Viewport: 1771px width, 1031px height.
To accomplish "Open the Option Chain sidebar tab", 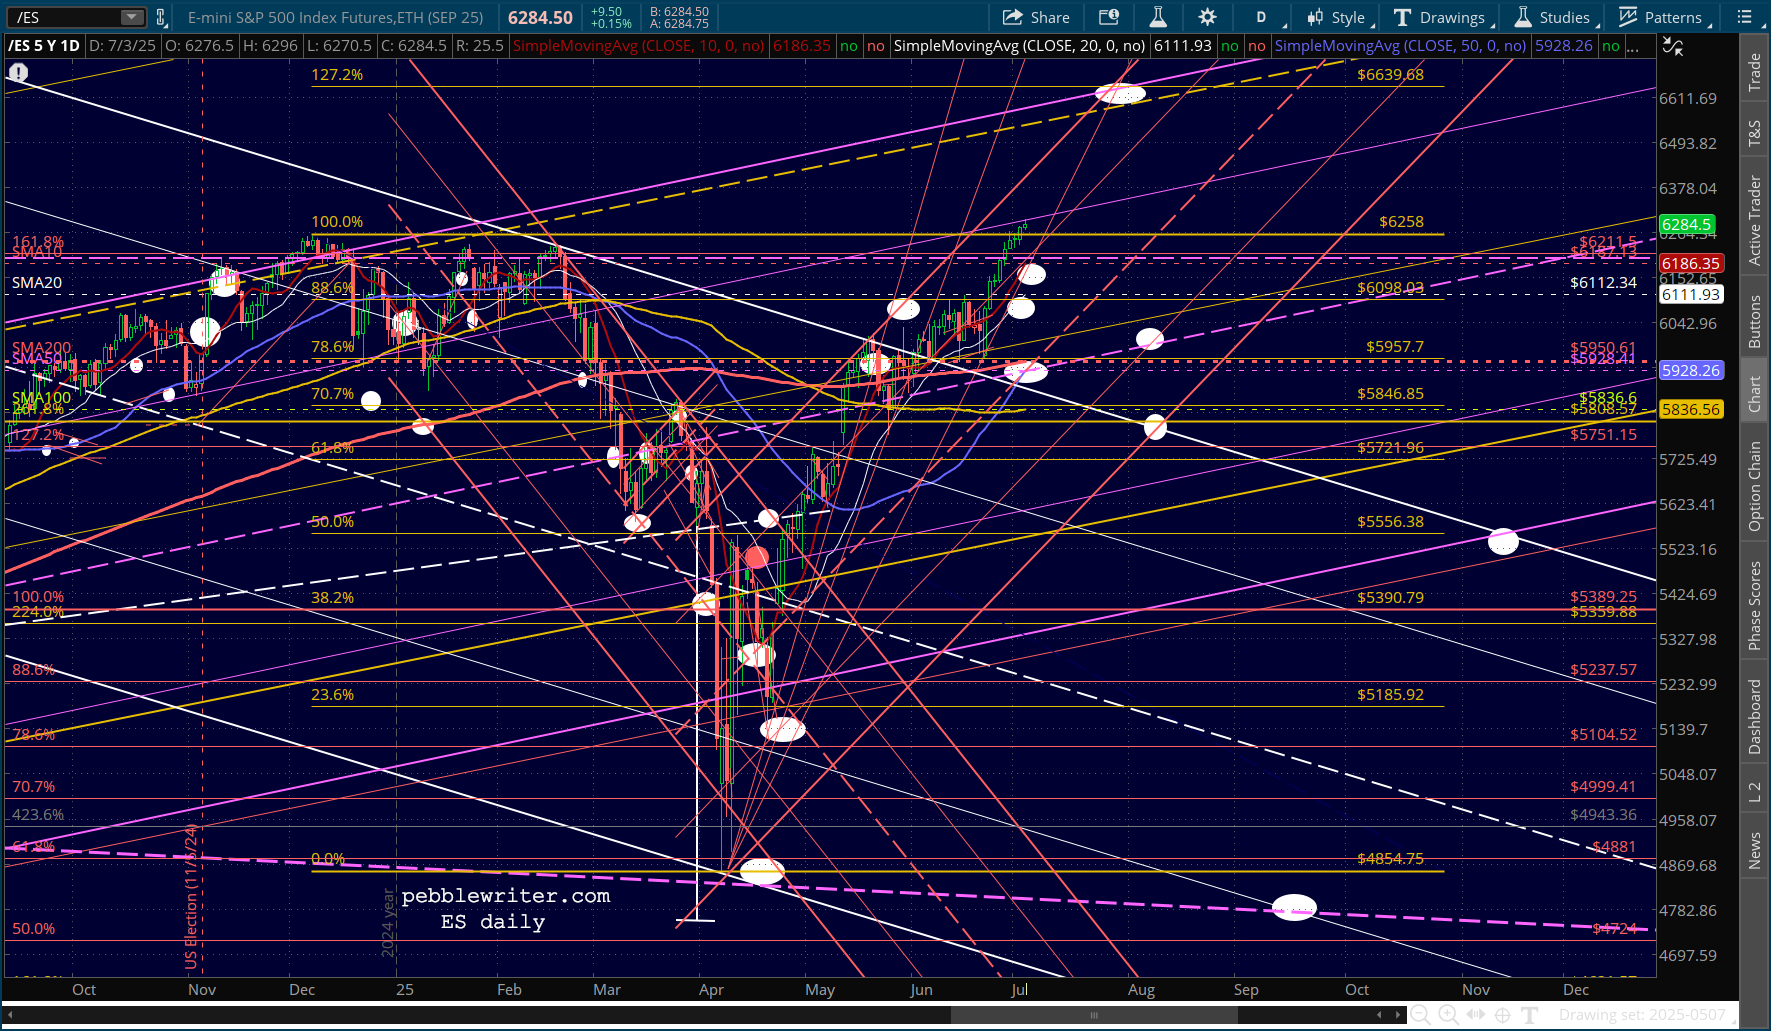I will (x=1754, y=486).
